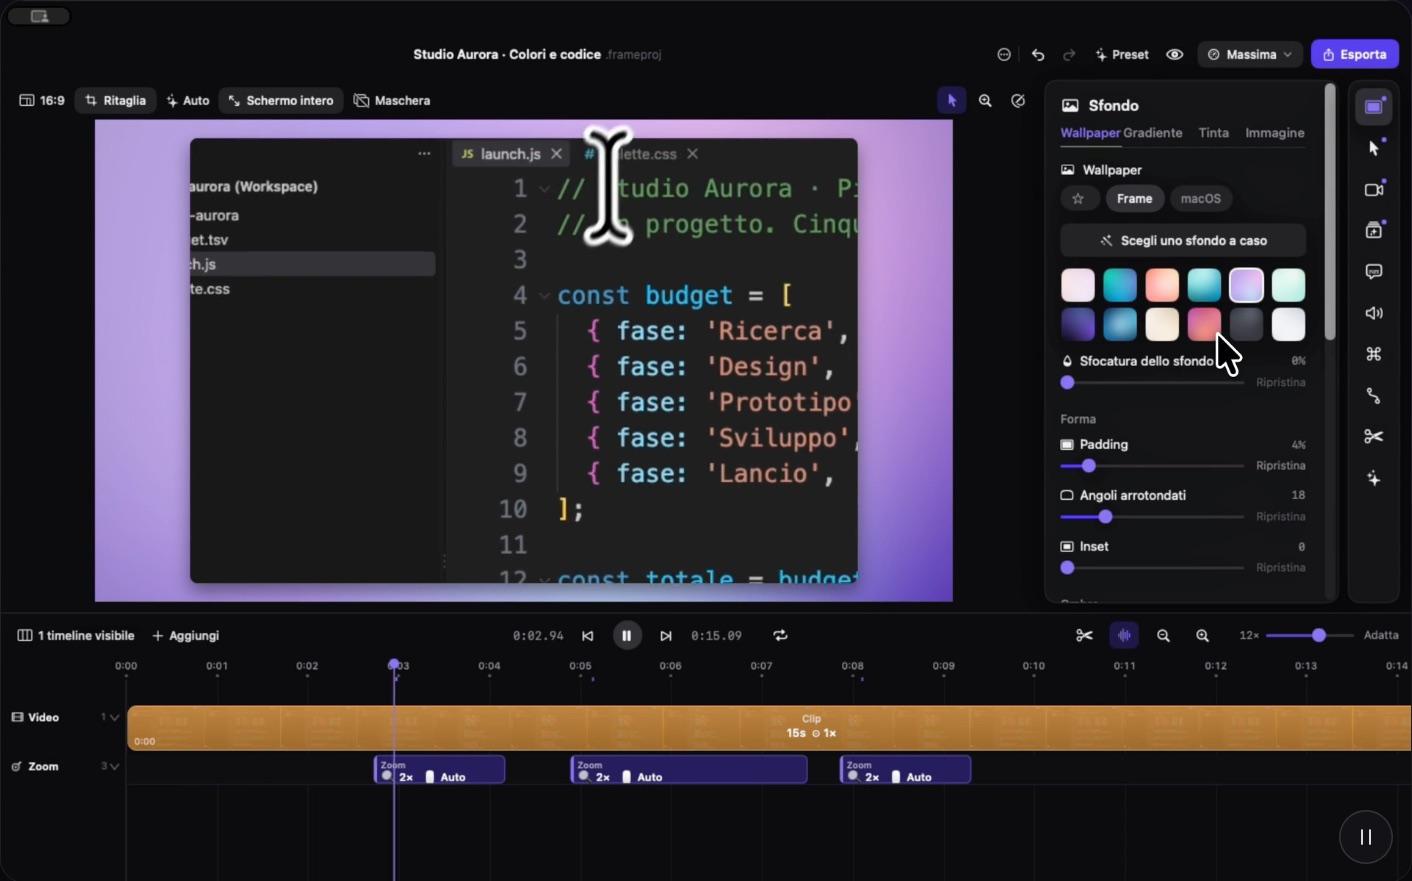Pause playback in the timeline controls

coord(627,636)
